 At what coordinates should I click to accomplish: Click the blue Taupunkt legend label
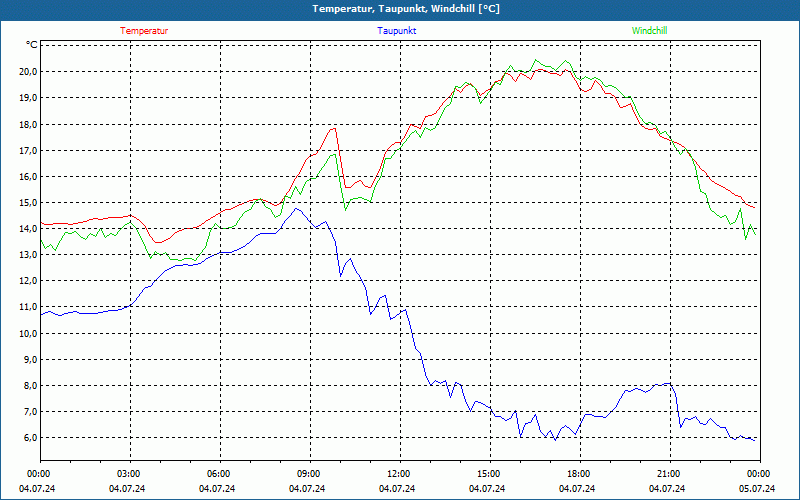(x=396, y=31)
